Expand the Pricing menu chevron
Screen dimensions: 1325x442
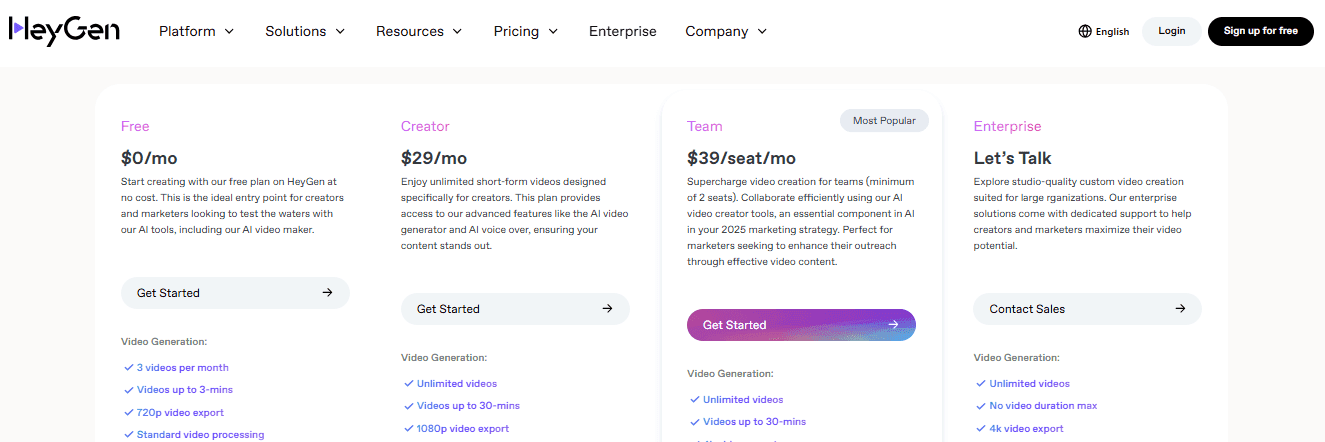pos(553,32)
